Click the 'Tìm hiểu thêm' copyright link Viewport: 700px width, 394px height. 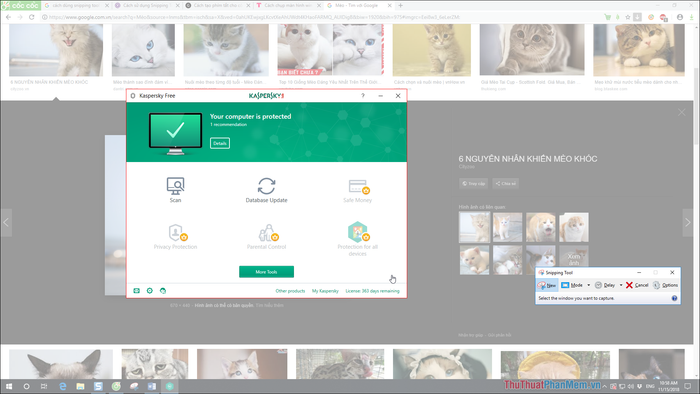pyautogui.click(x=270, y=306)
